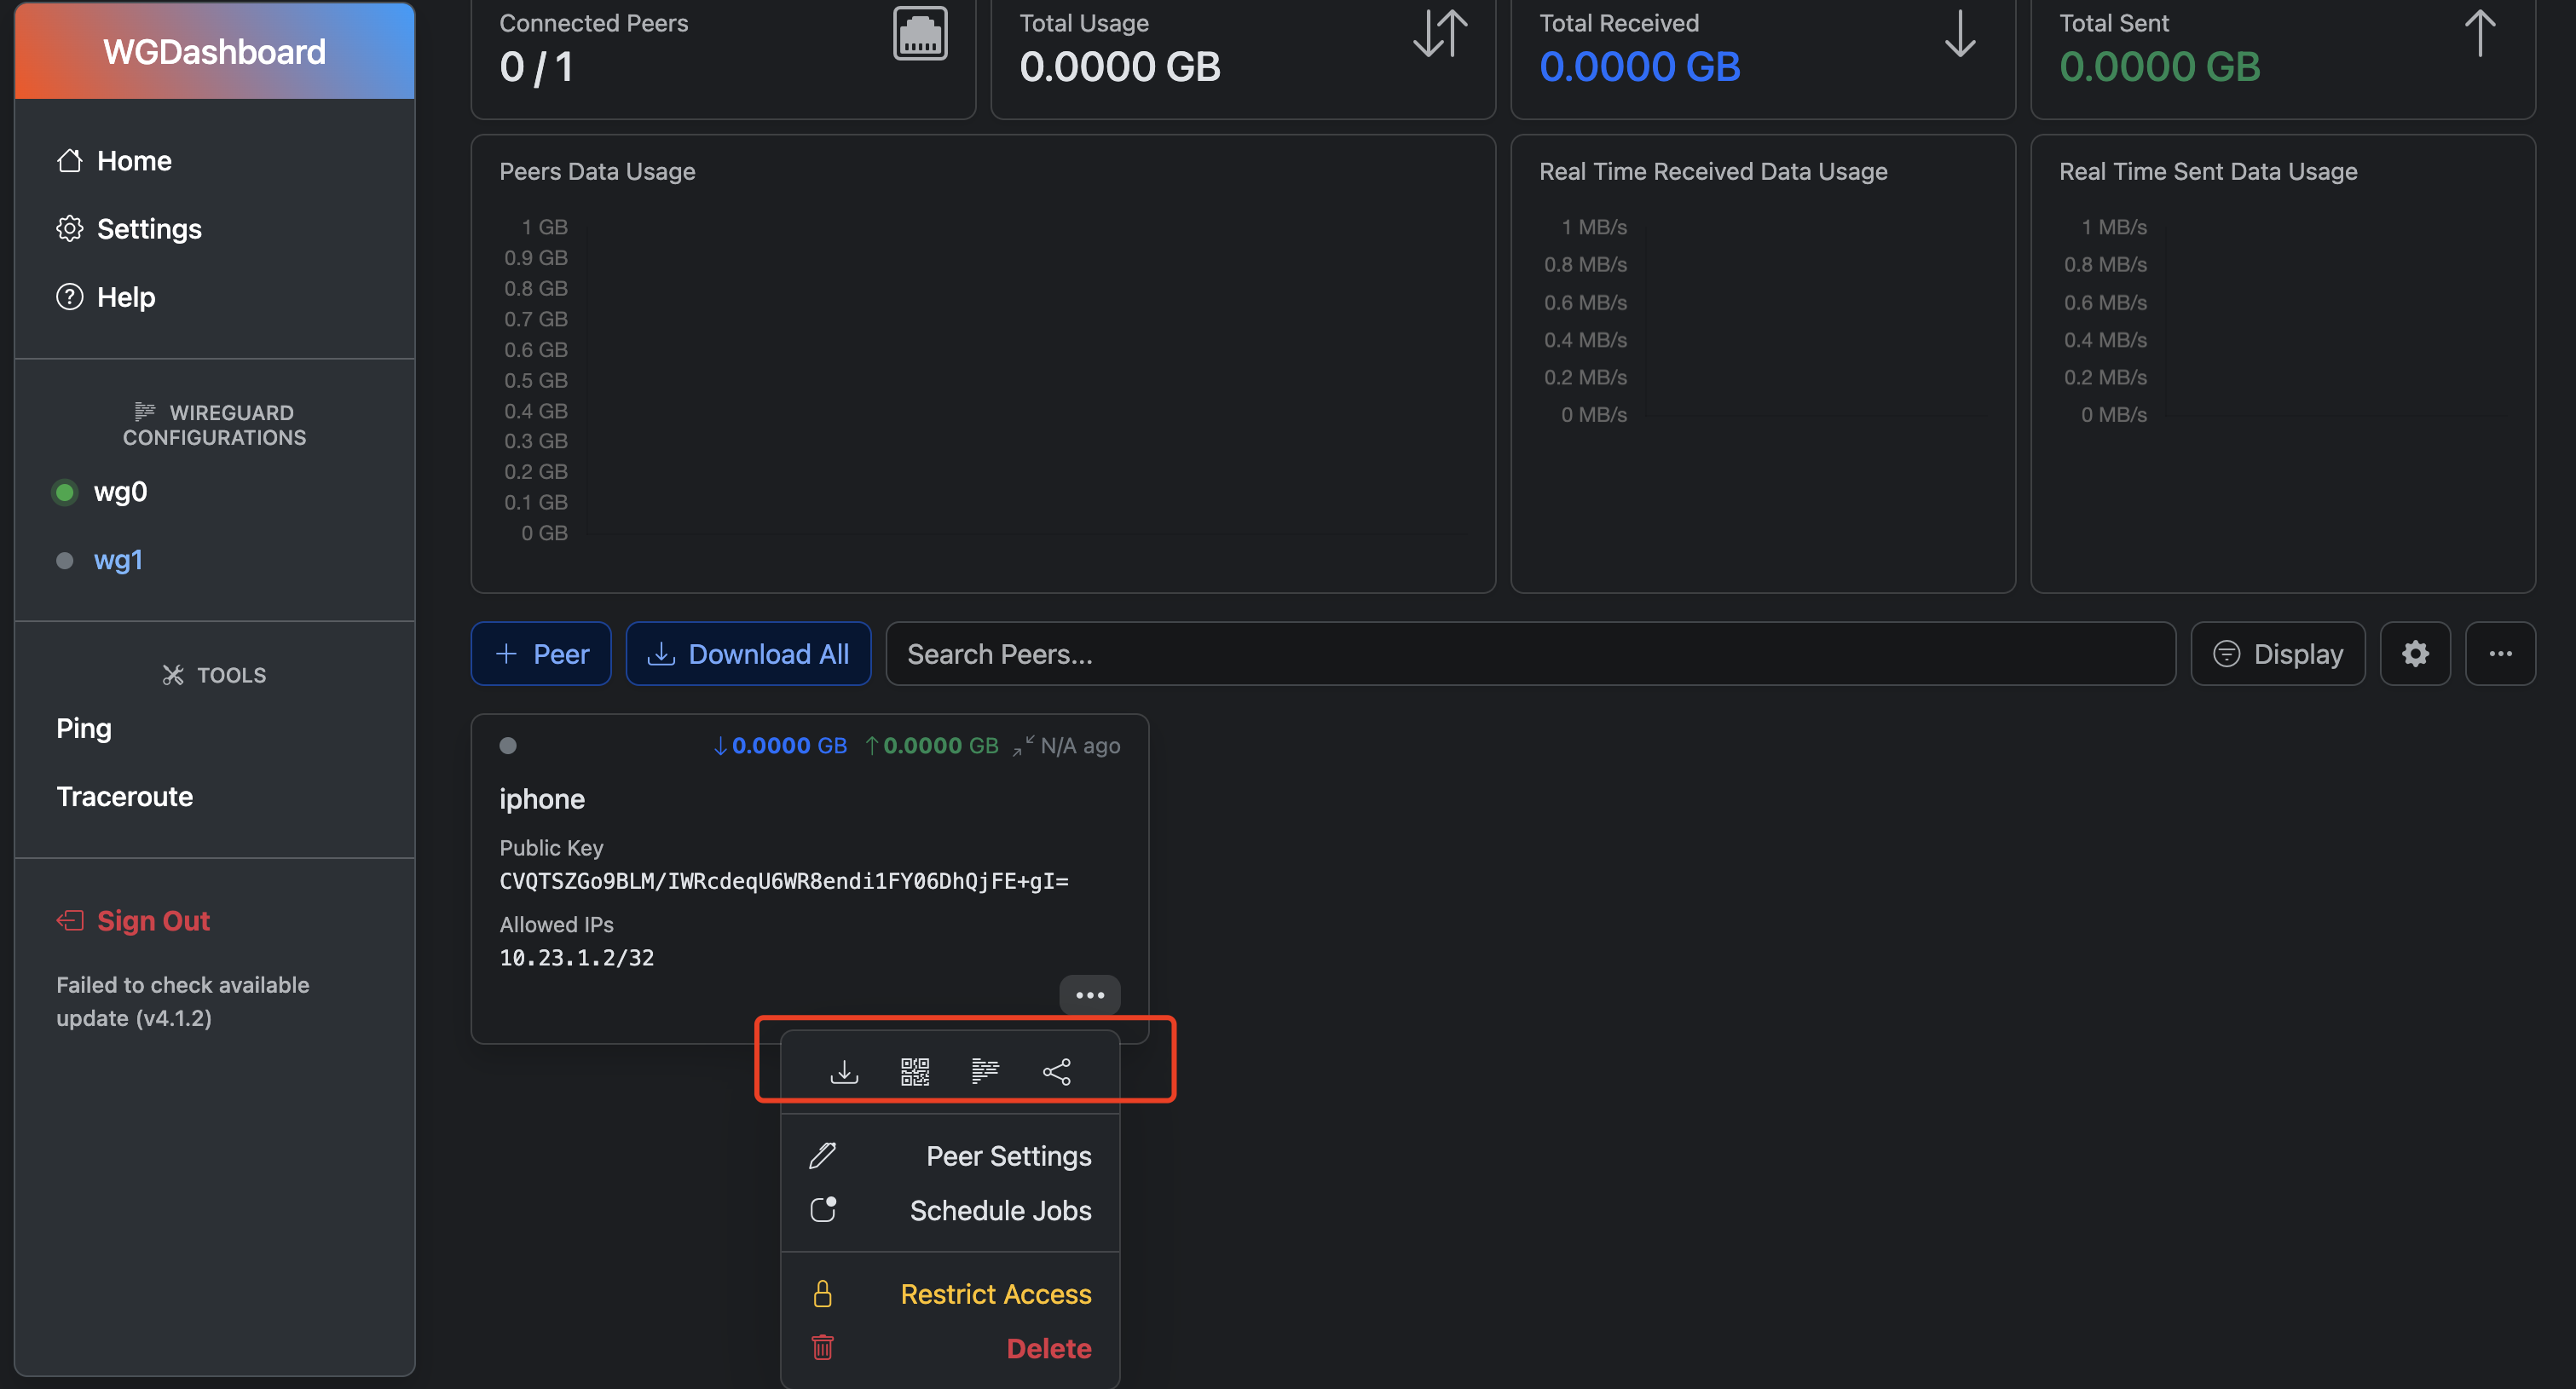Click the share peer icon
The image size is (2576, 1389).
tap(1056, 1072)
